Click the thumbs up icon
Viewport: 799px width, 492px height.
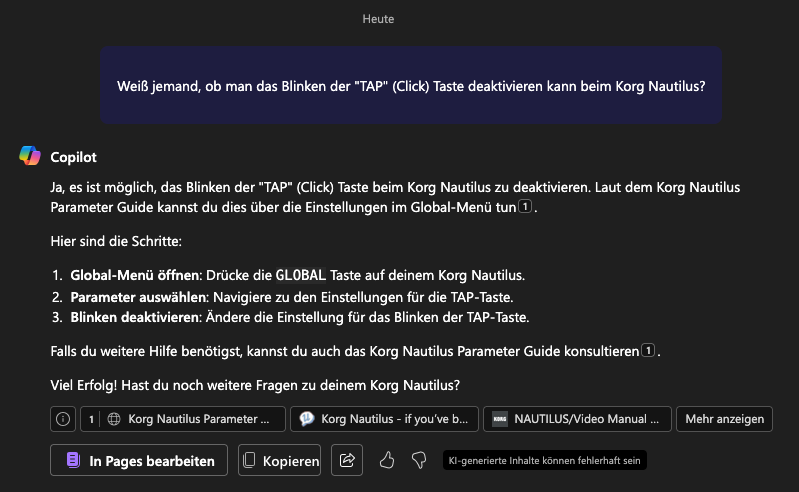point(387,460)
